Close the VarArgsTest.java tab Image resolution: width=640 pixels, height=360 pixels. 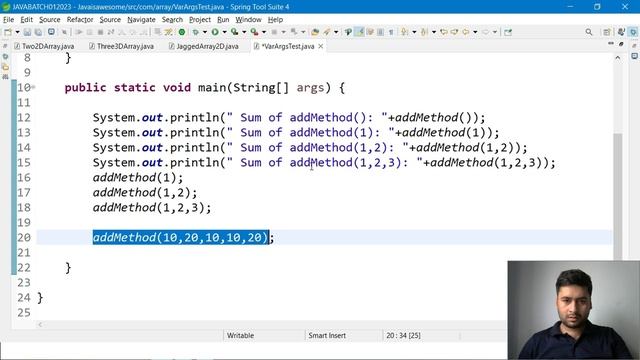pyautogui.click(x=320, y=46)
